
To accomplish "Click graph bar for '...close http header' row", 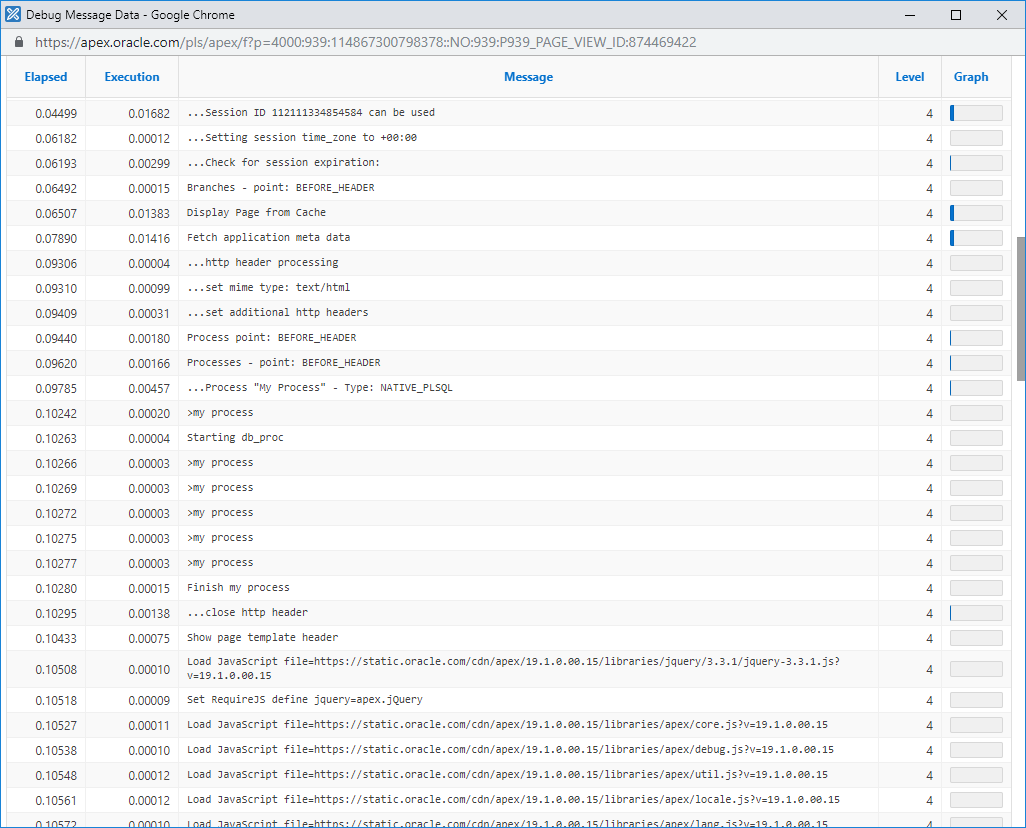I will click(x=976, y=613).
